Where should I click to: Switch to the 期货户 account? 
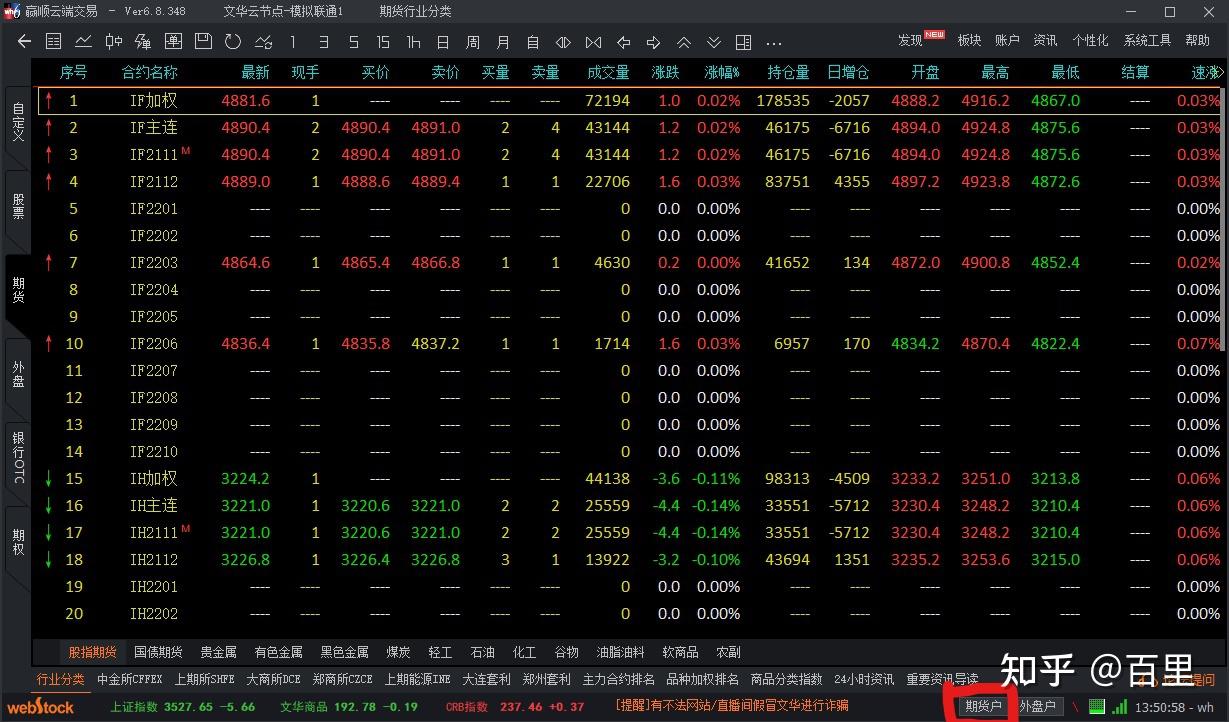tap(983, 706)
